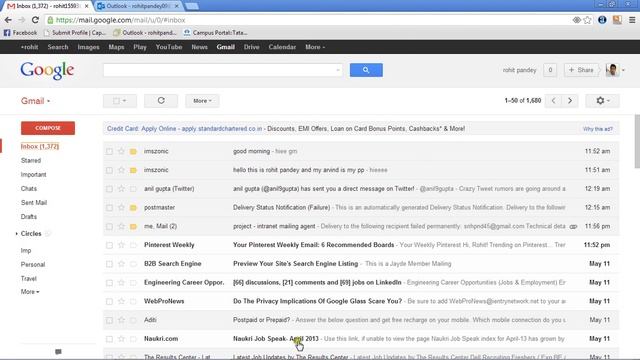Tick the Naukri.com email checkbox
This screenshot has width=640, height=360.
pos(109,339)
